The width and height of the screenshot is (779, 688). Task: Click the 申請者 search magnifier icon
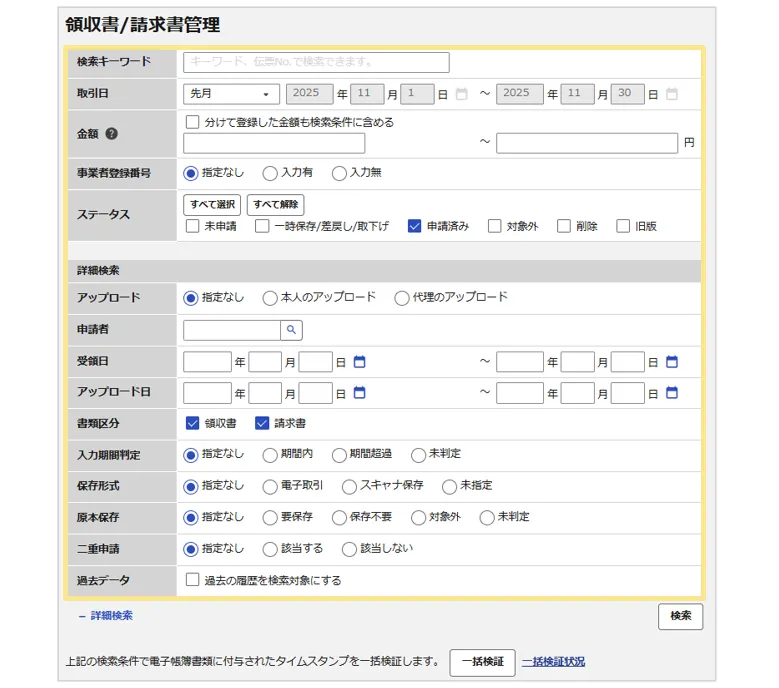[x=291, y=330]
